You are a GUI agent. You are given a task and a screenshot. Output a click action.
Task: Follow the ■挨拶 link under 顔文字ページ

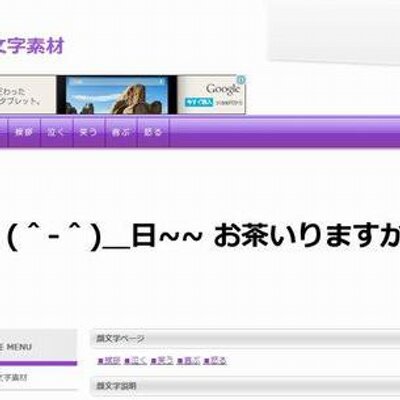[109, 361]
